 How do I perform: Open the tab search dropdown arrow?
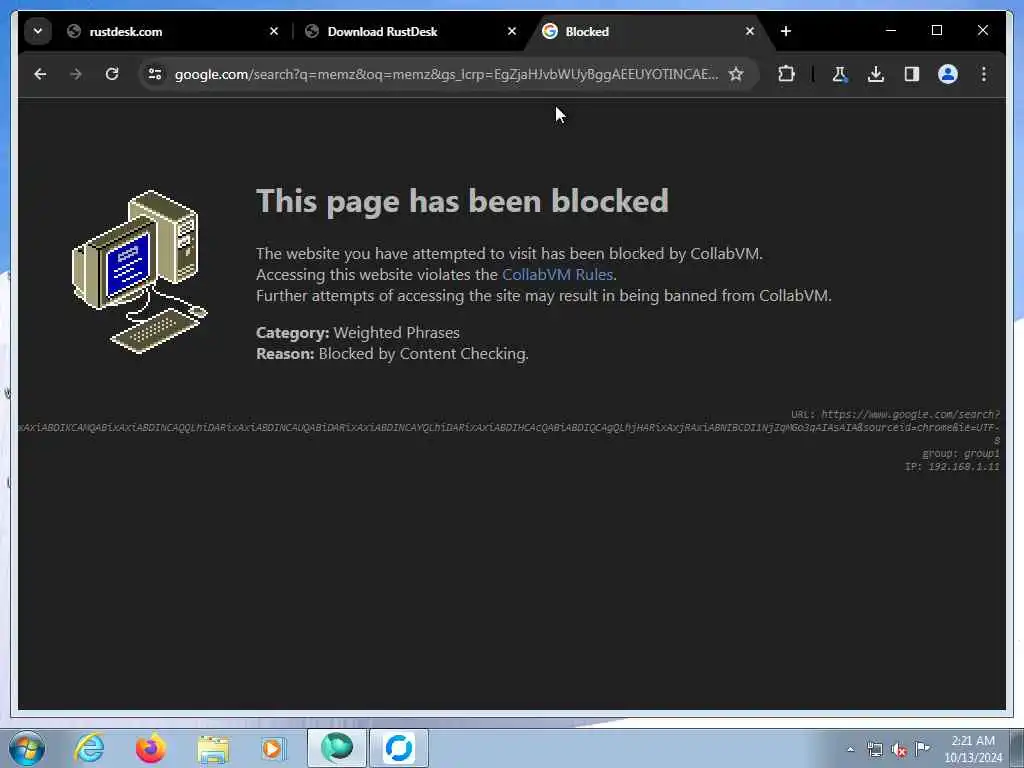(38, 31)
